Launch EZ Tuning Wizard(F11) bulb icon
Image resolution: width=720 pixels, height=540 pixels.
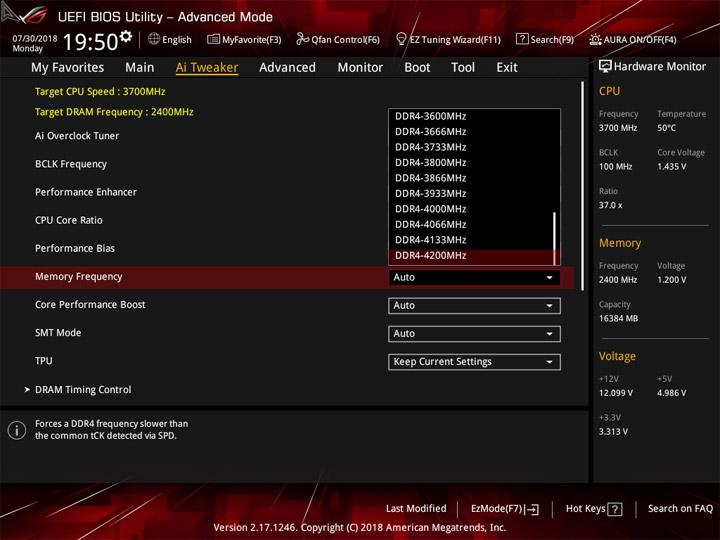(x=401, y=39)
